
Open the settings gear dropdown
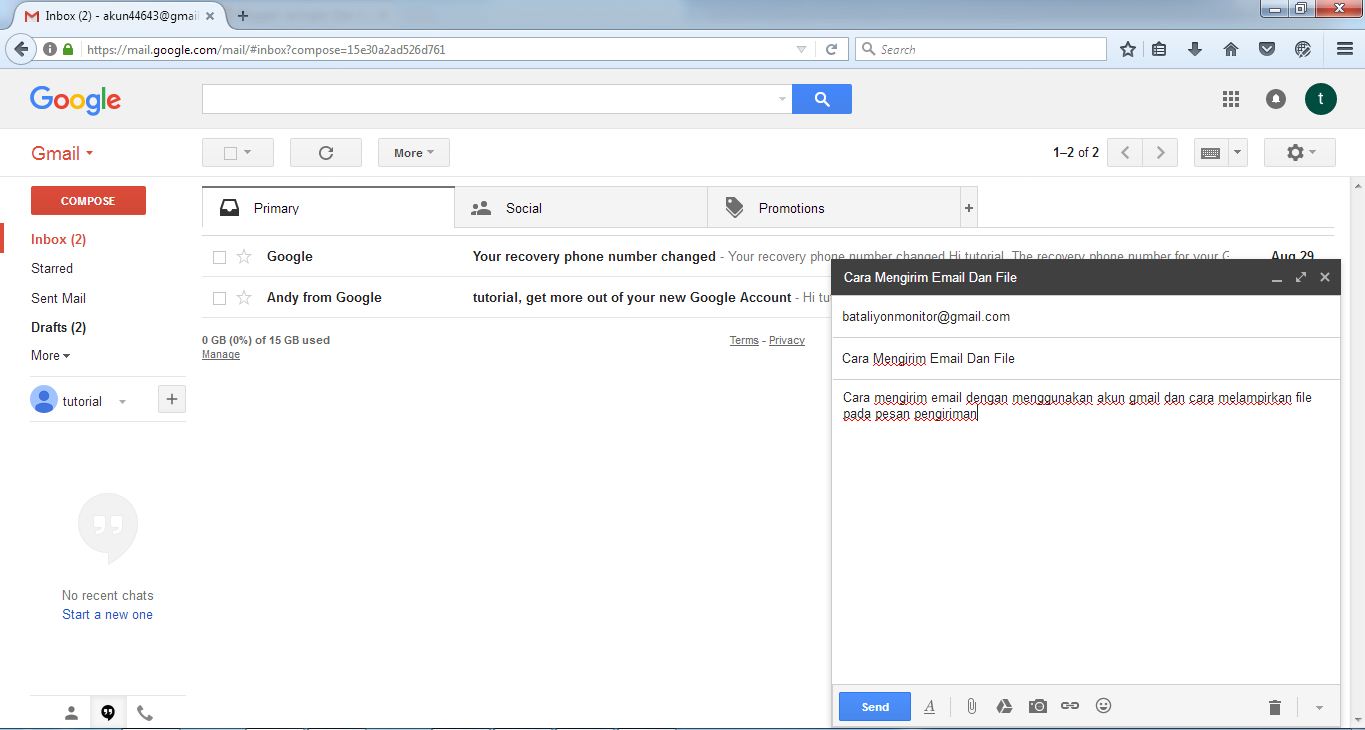point(1299,153)
